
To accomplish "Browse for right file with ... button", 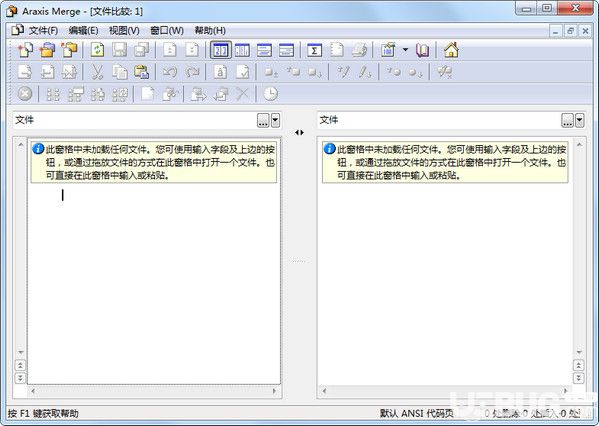I will (567, 120).
